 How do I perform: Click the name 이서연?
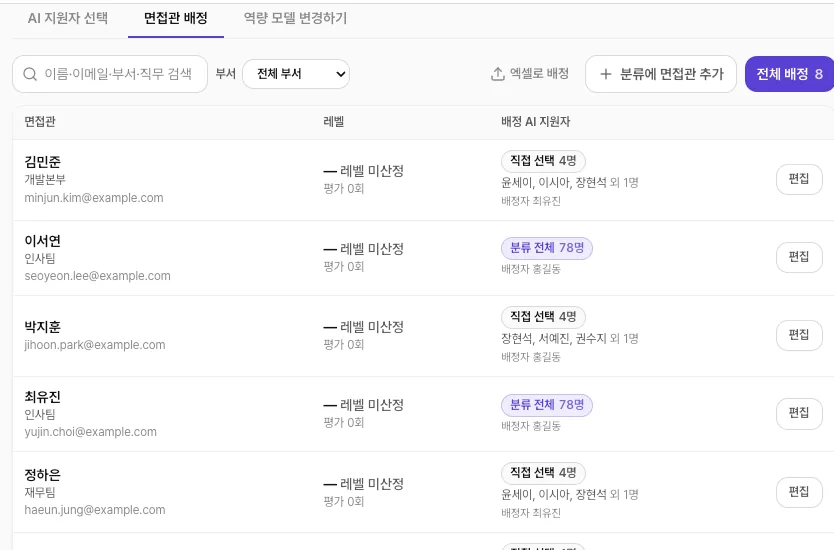43,241
